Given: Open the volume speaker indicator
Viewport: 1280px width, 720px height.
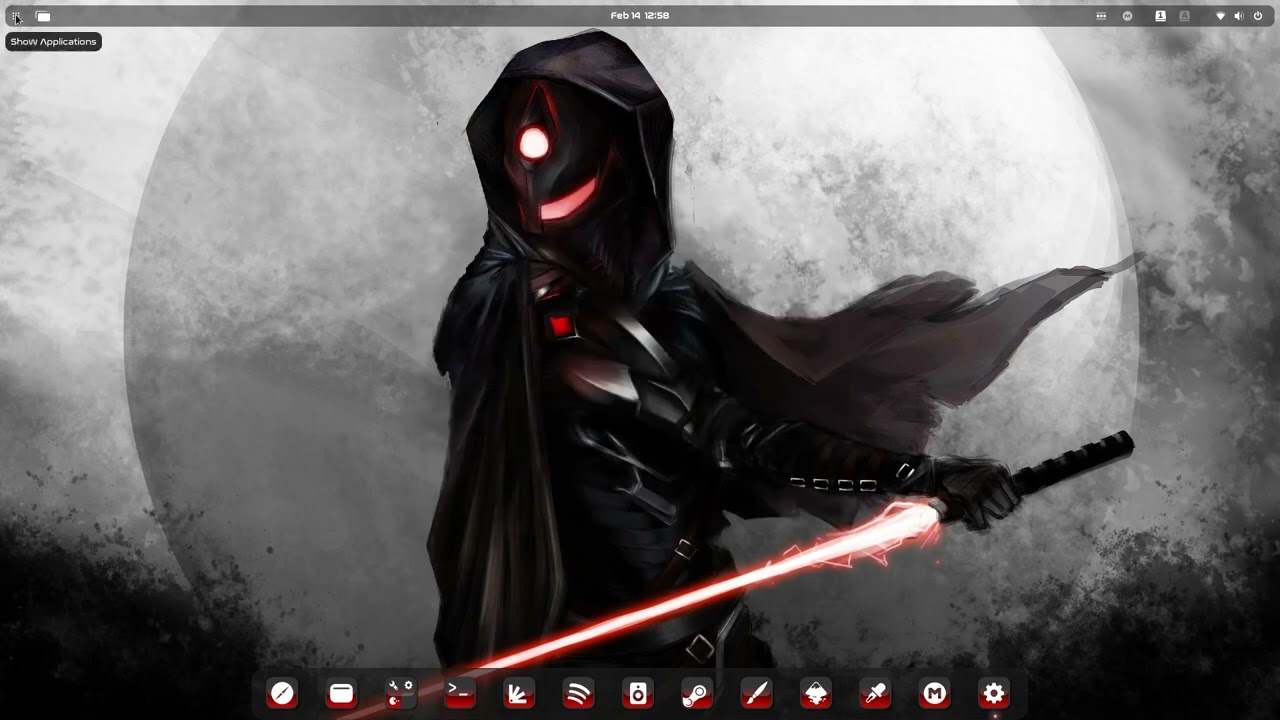Looking at the screenshot, I should (1239, 16).
